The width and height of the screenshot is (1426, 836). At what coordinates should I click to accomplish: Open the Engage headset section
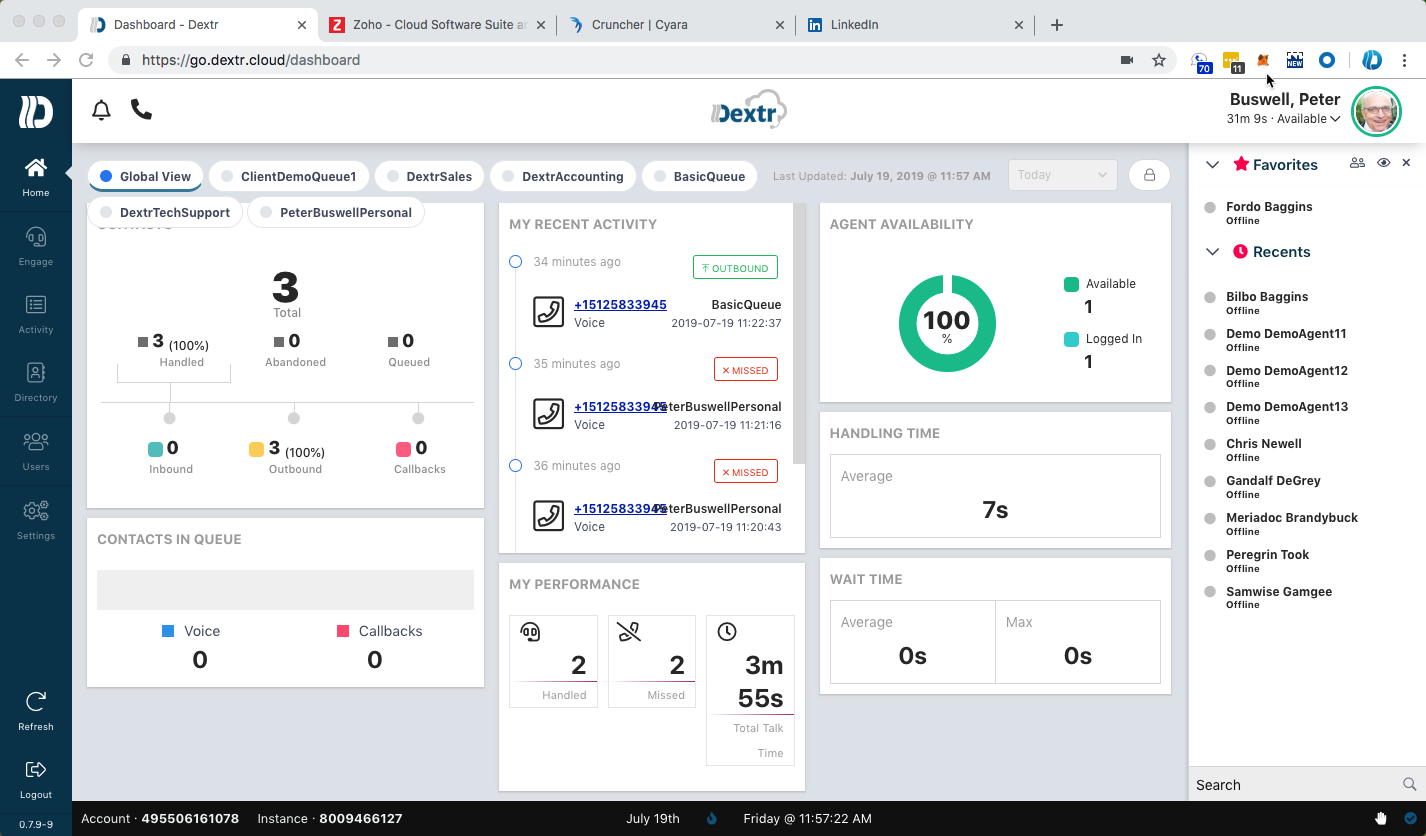36,246
